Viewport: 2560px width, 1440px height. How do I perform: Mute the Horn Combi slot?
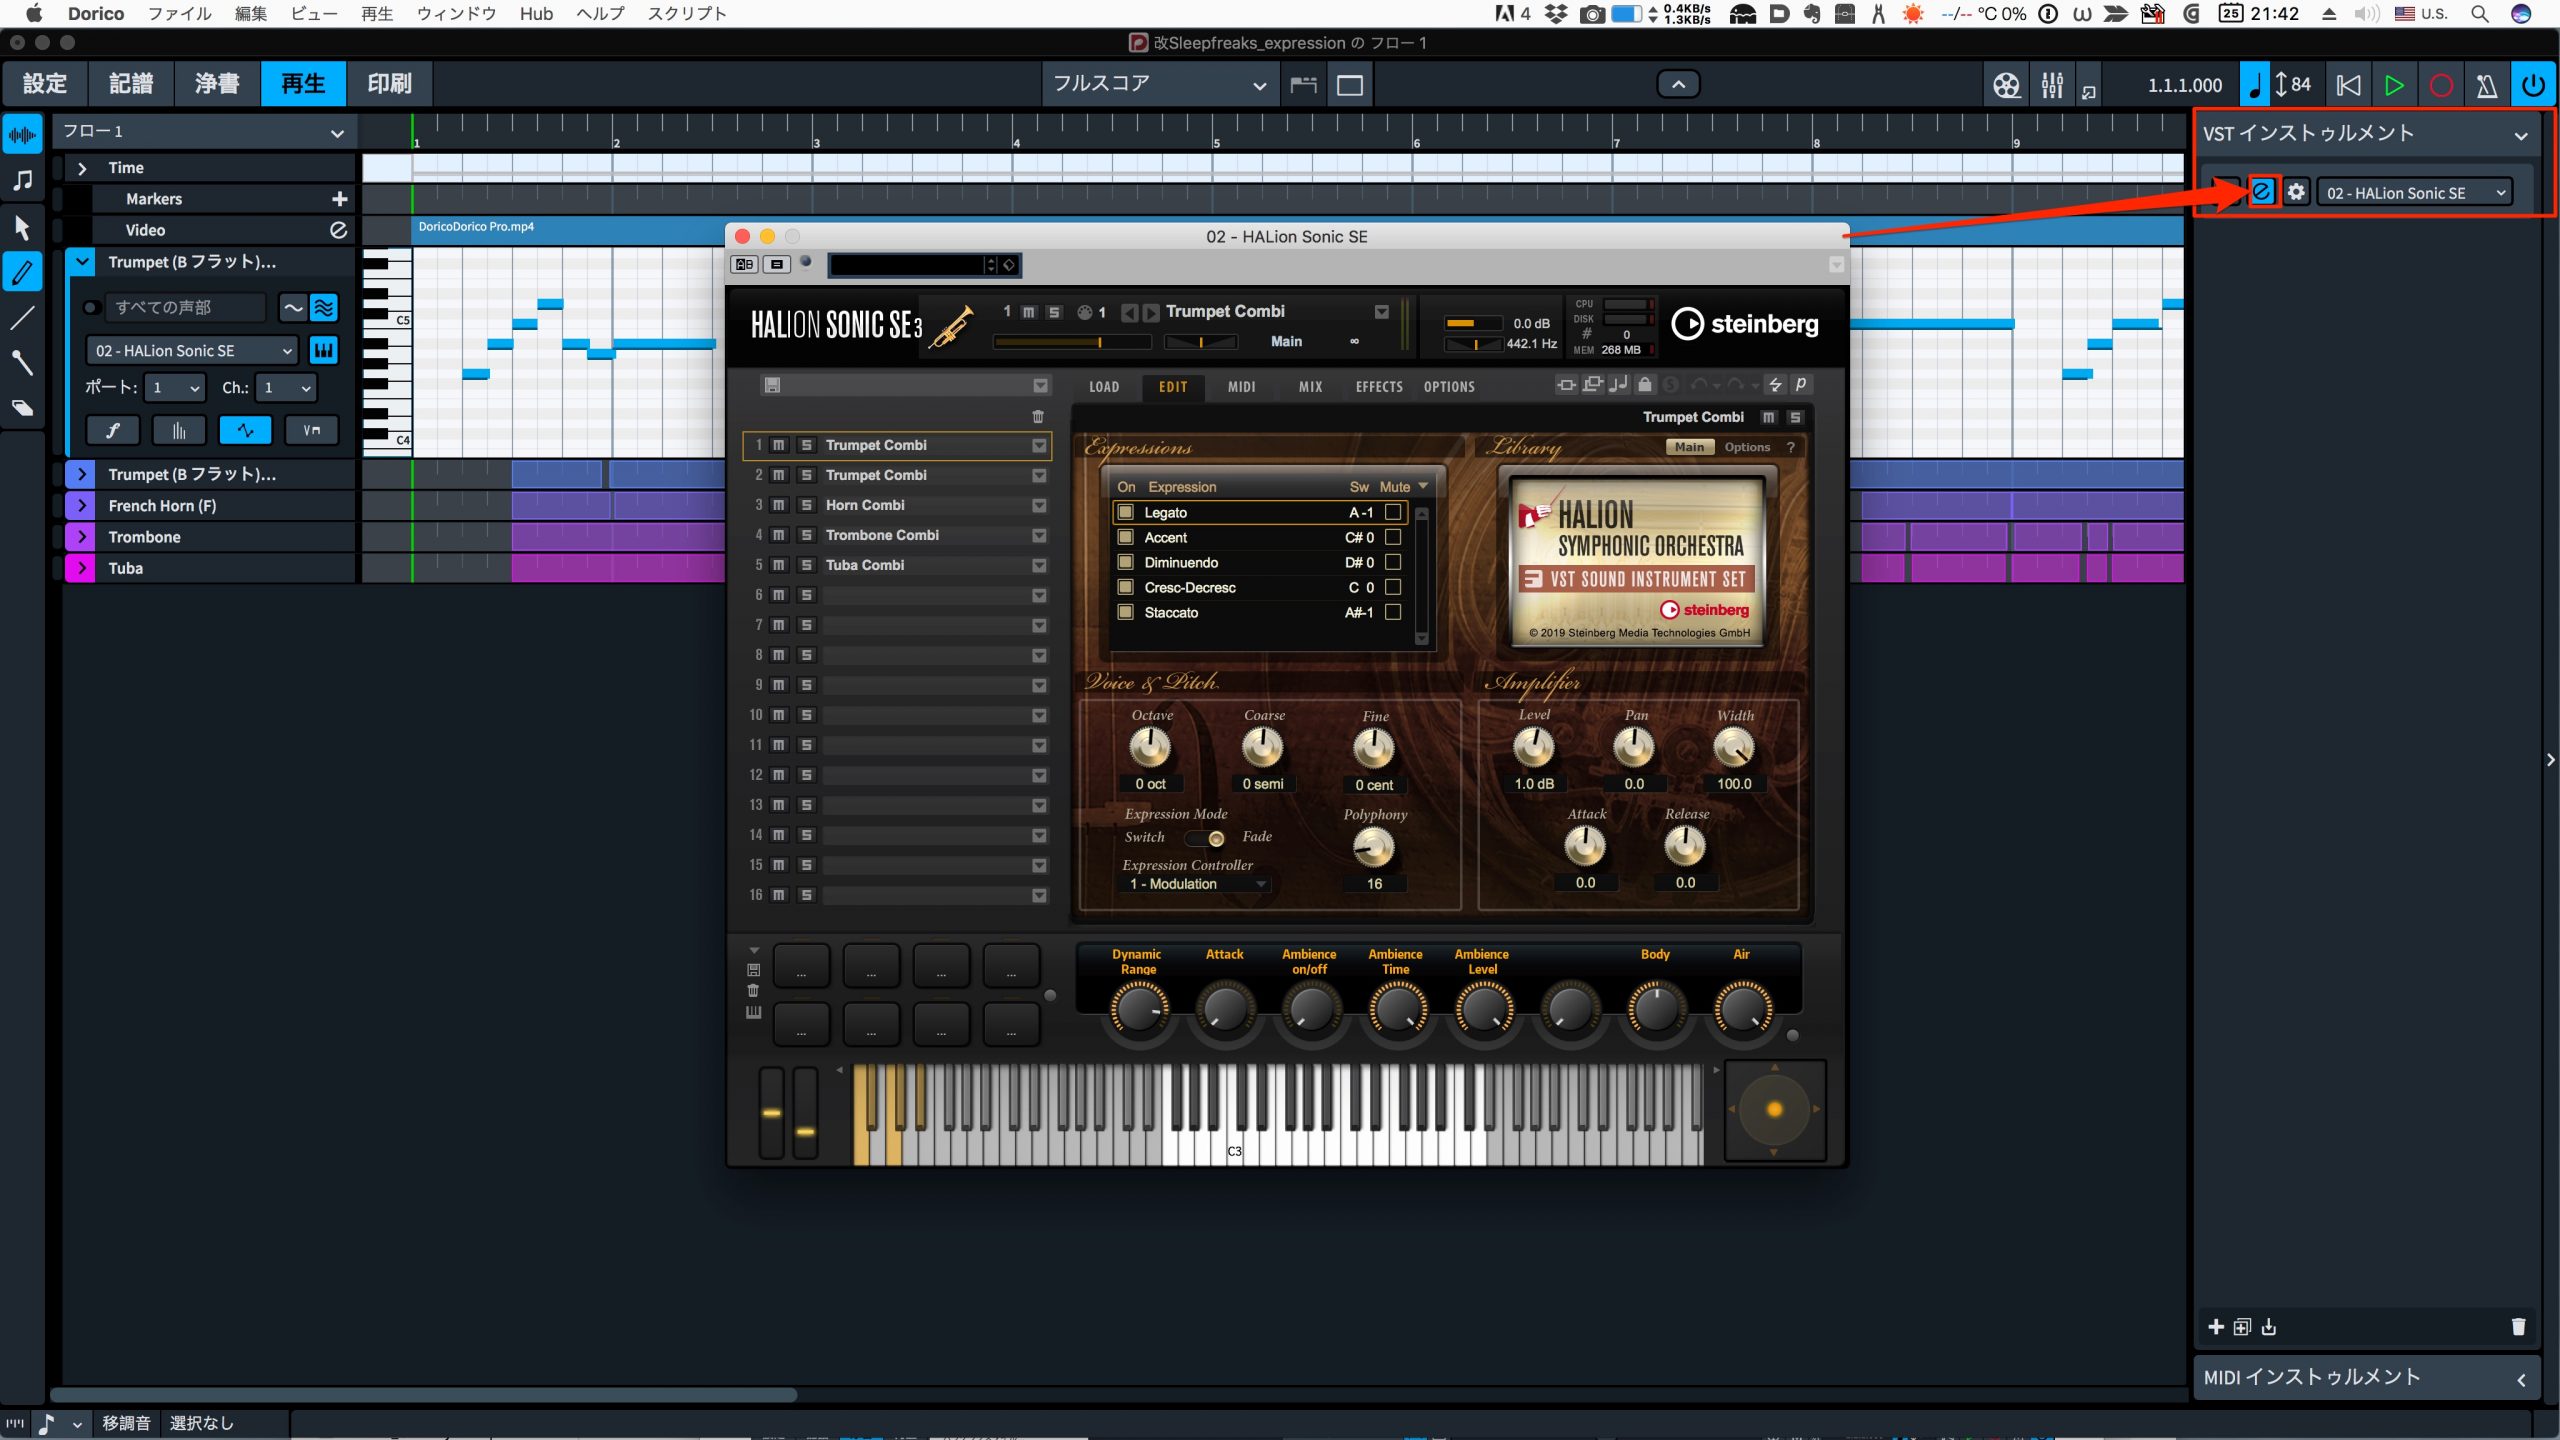[779, 505]
